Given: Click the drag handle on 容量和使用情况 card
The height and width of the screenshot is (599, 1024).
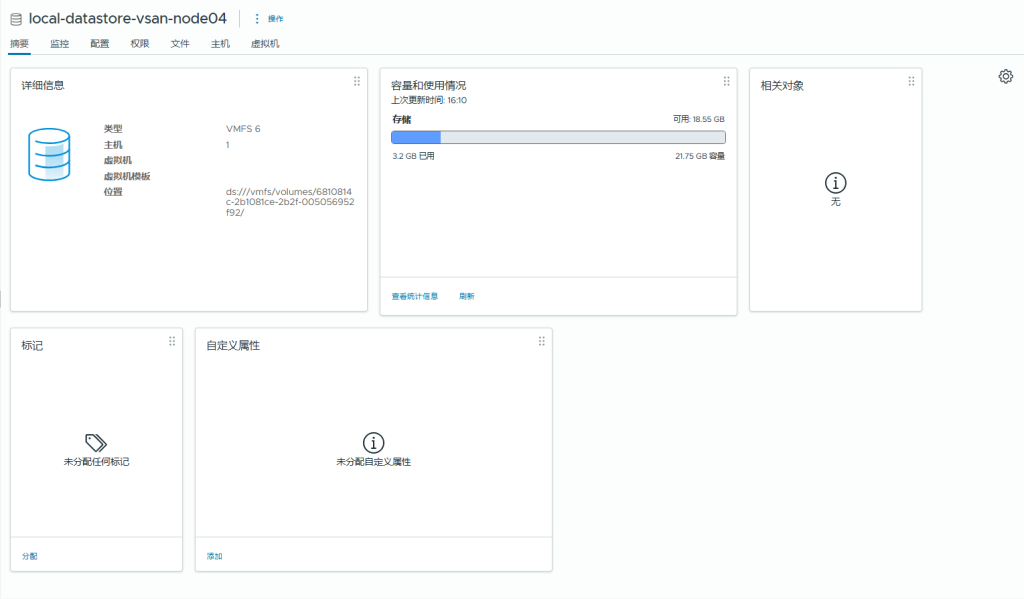Looking at the screenshot, I should (726, 80).
